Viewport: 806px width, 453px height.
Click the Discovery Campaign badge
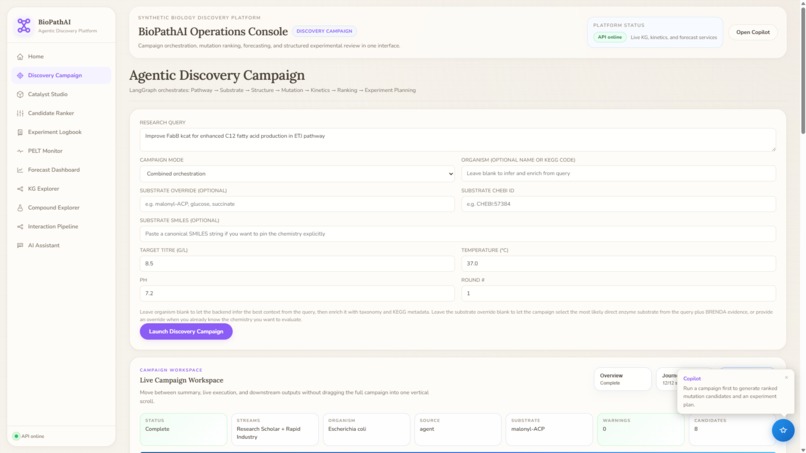[324, 31]
